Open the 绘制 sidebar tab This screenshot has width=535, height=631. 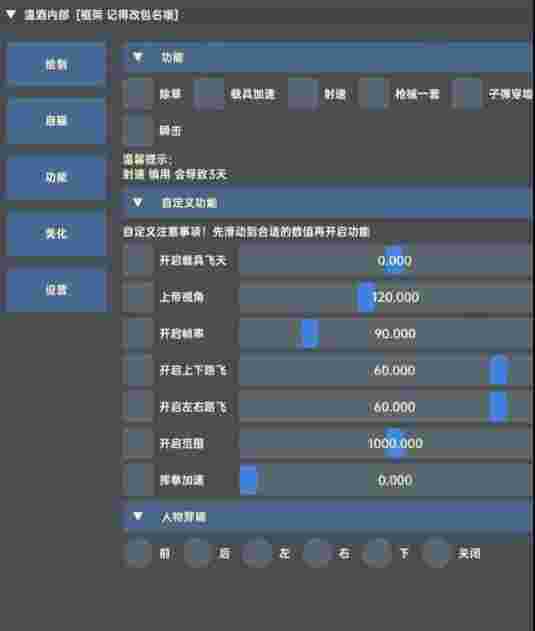coord(56,64)
